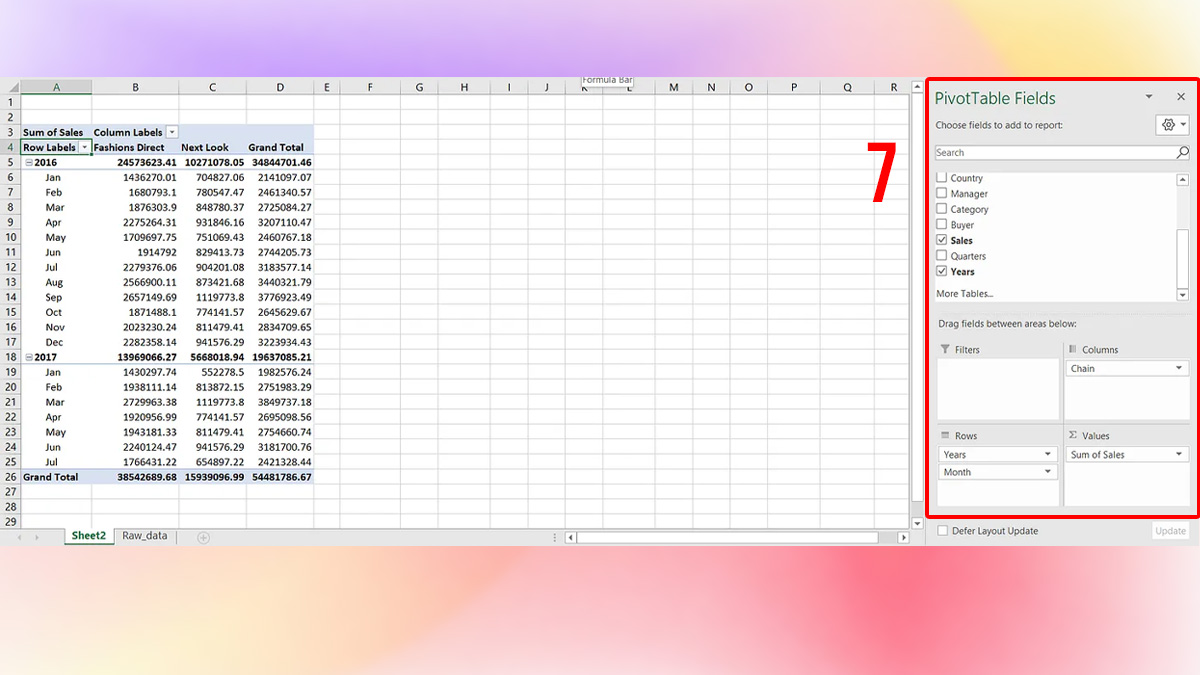Open the Sum of Sales dropdown in Values
This screenshot has height=675, width=1200.
(x=1180, y=454)
